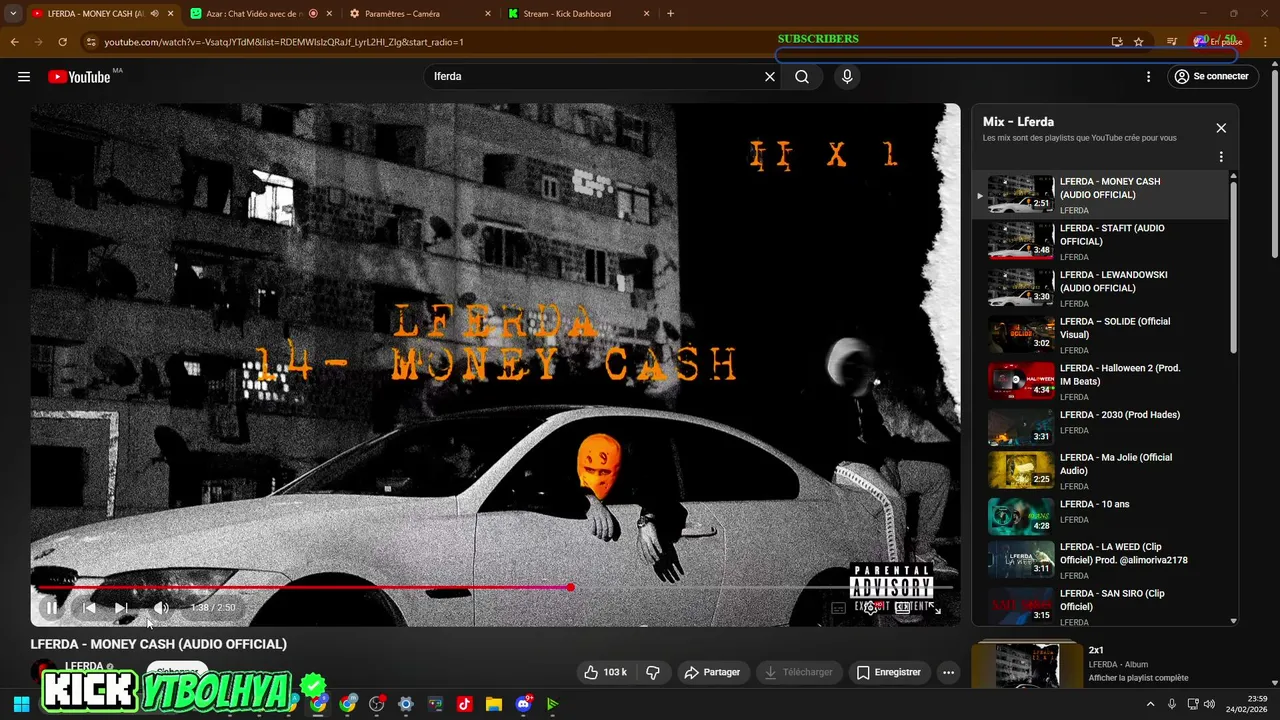
Task: Save video with Enregistrer button
Action: [x=888, y=672]
